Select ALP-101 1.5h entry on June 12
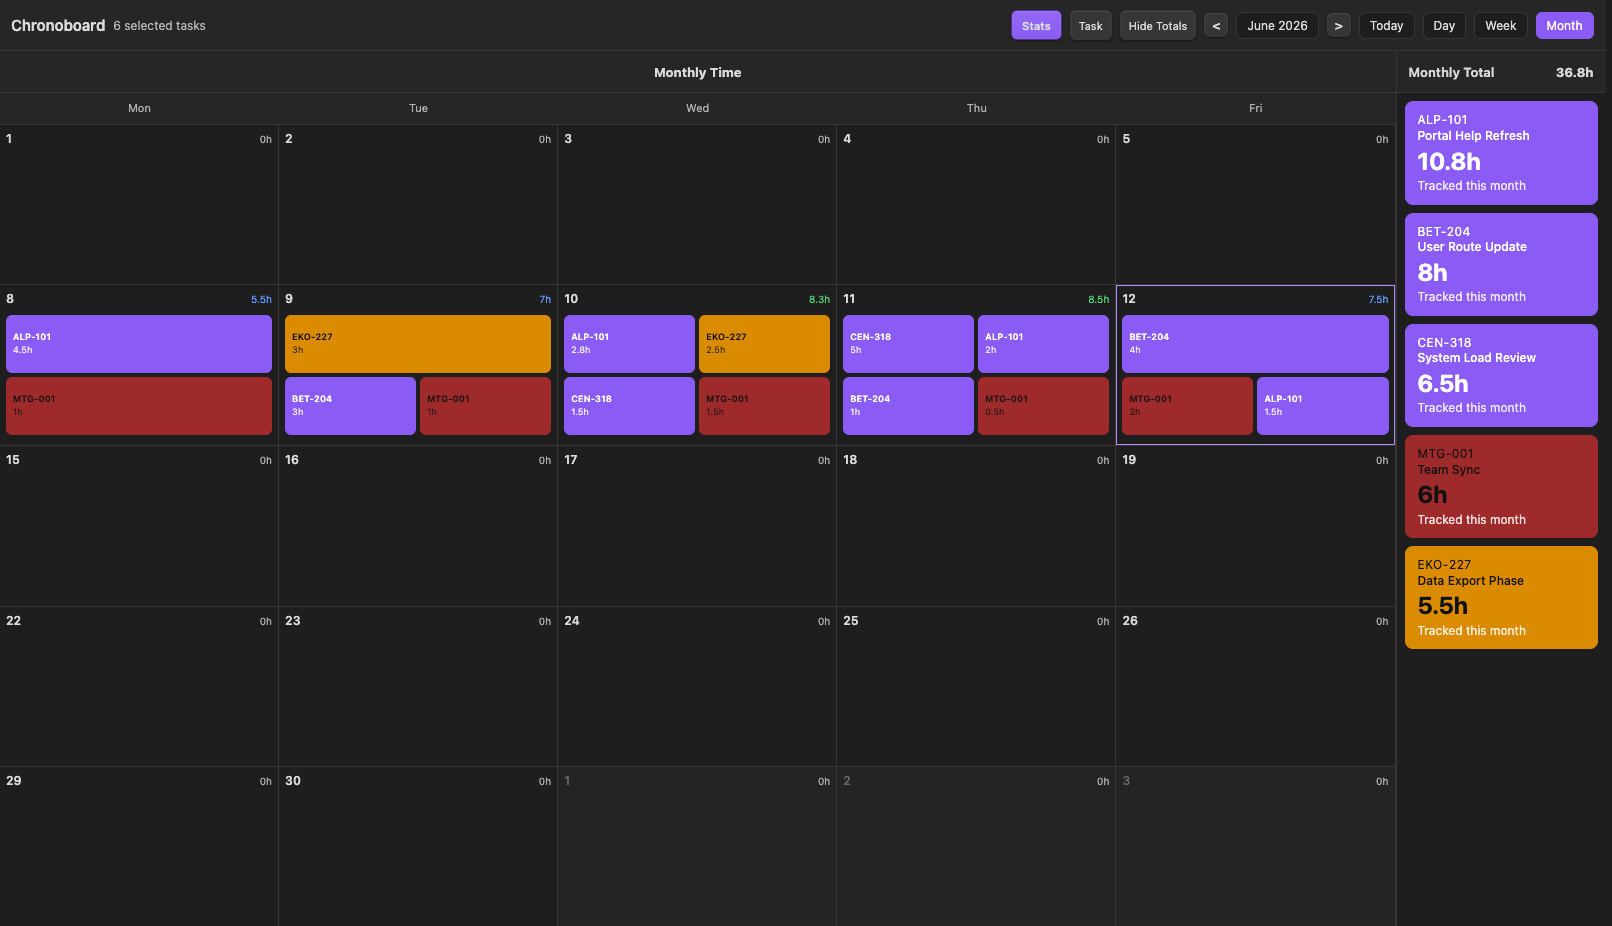This screenshot has width=1612, height=926. (x=1323, y=406)
